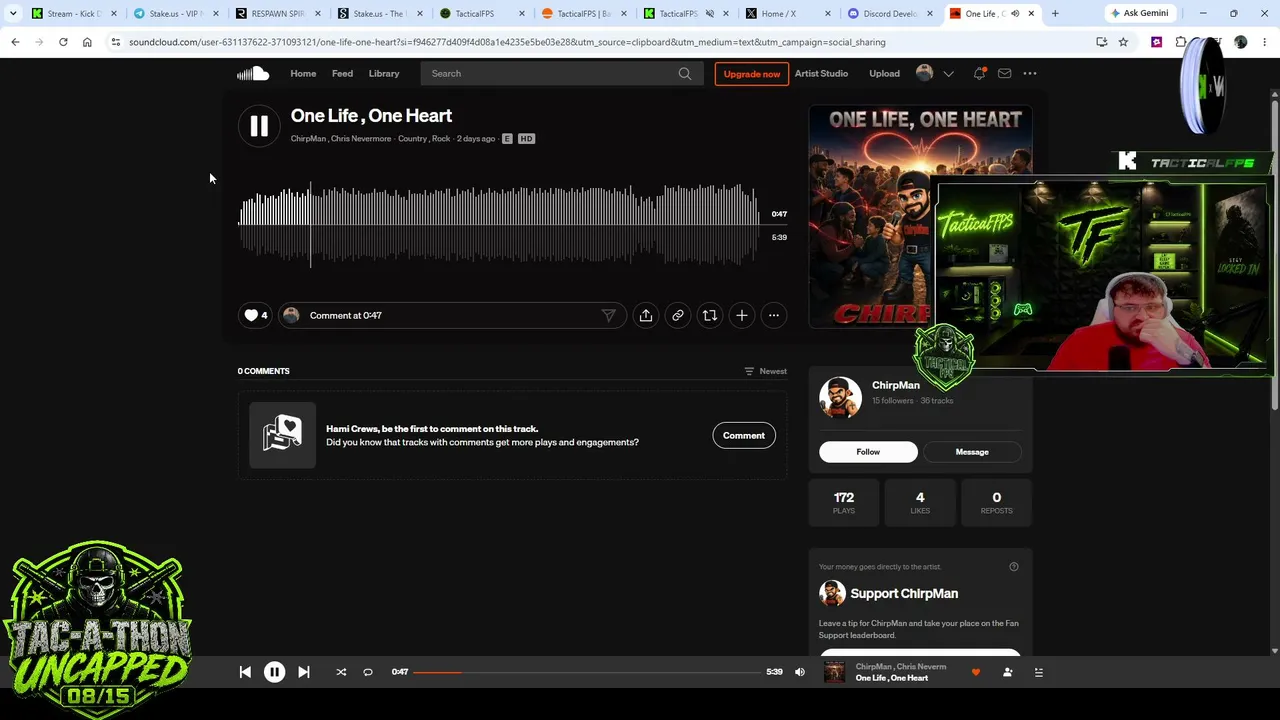Expand the tab search dropdown arrow
The width and height of the screenshot is (1280, 720).
tap(13, 13)
